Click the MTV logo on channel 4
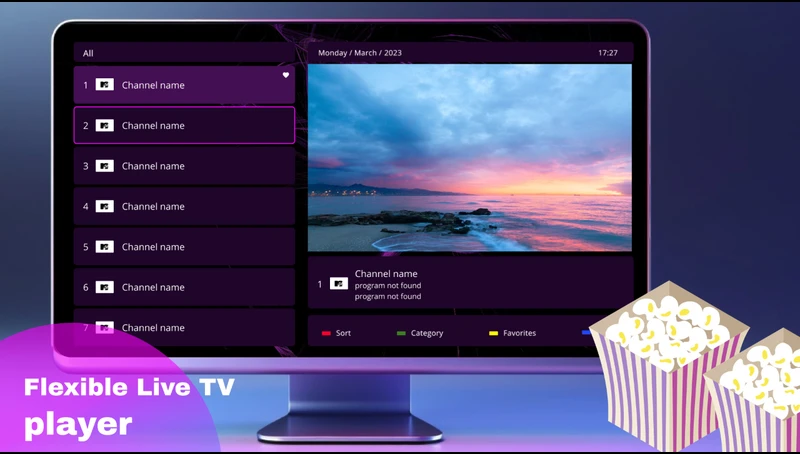The width and height of the screenshot is (800, 454). [105, 206]
